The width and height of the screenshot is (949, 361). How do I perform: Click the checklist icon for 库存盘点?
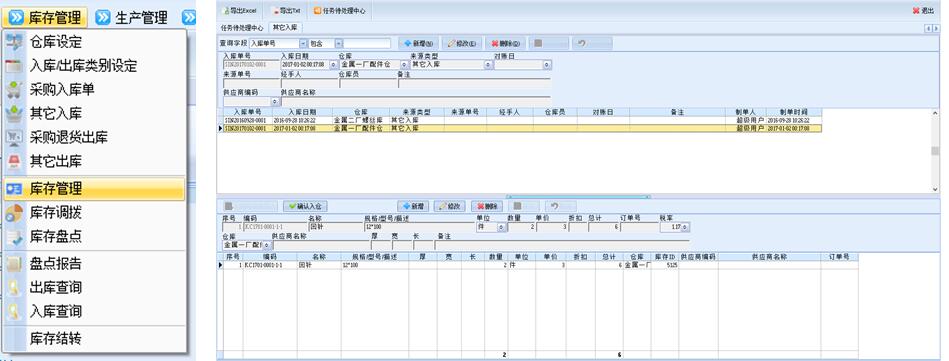14,236
